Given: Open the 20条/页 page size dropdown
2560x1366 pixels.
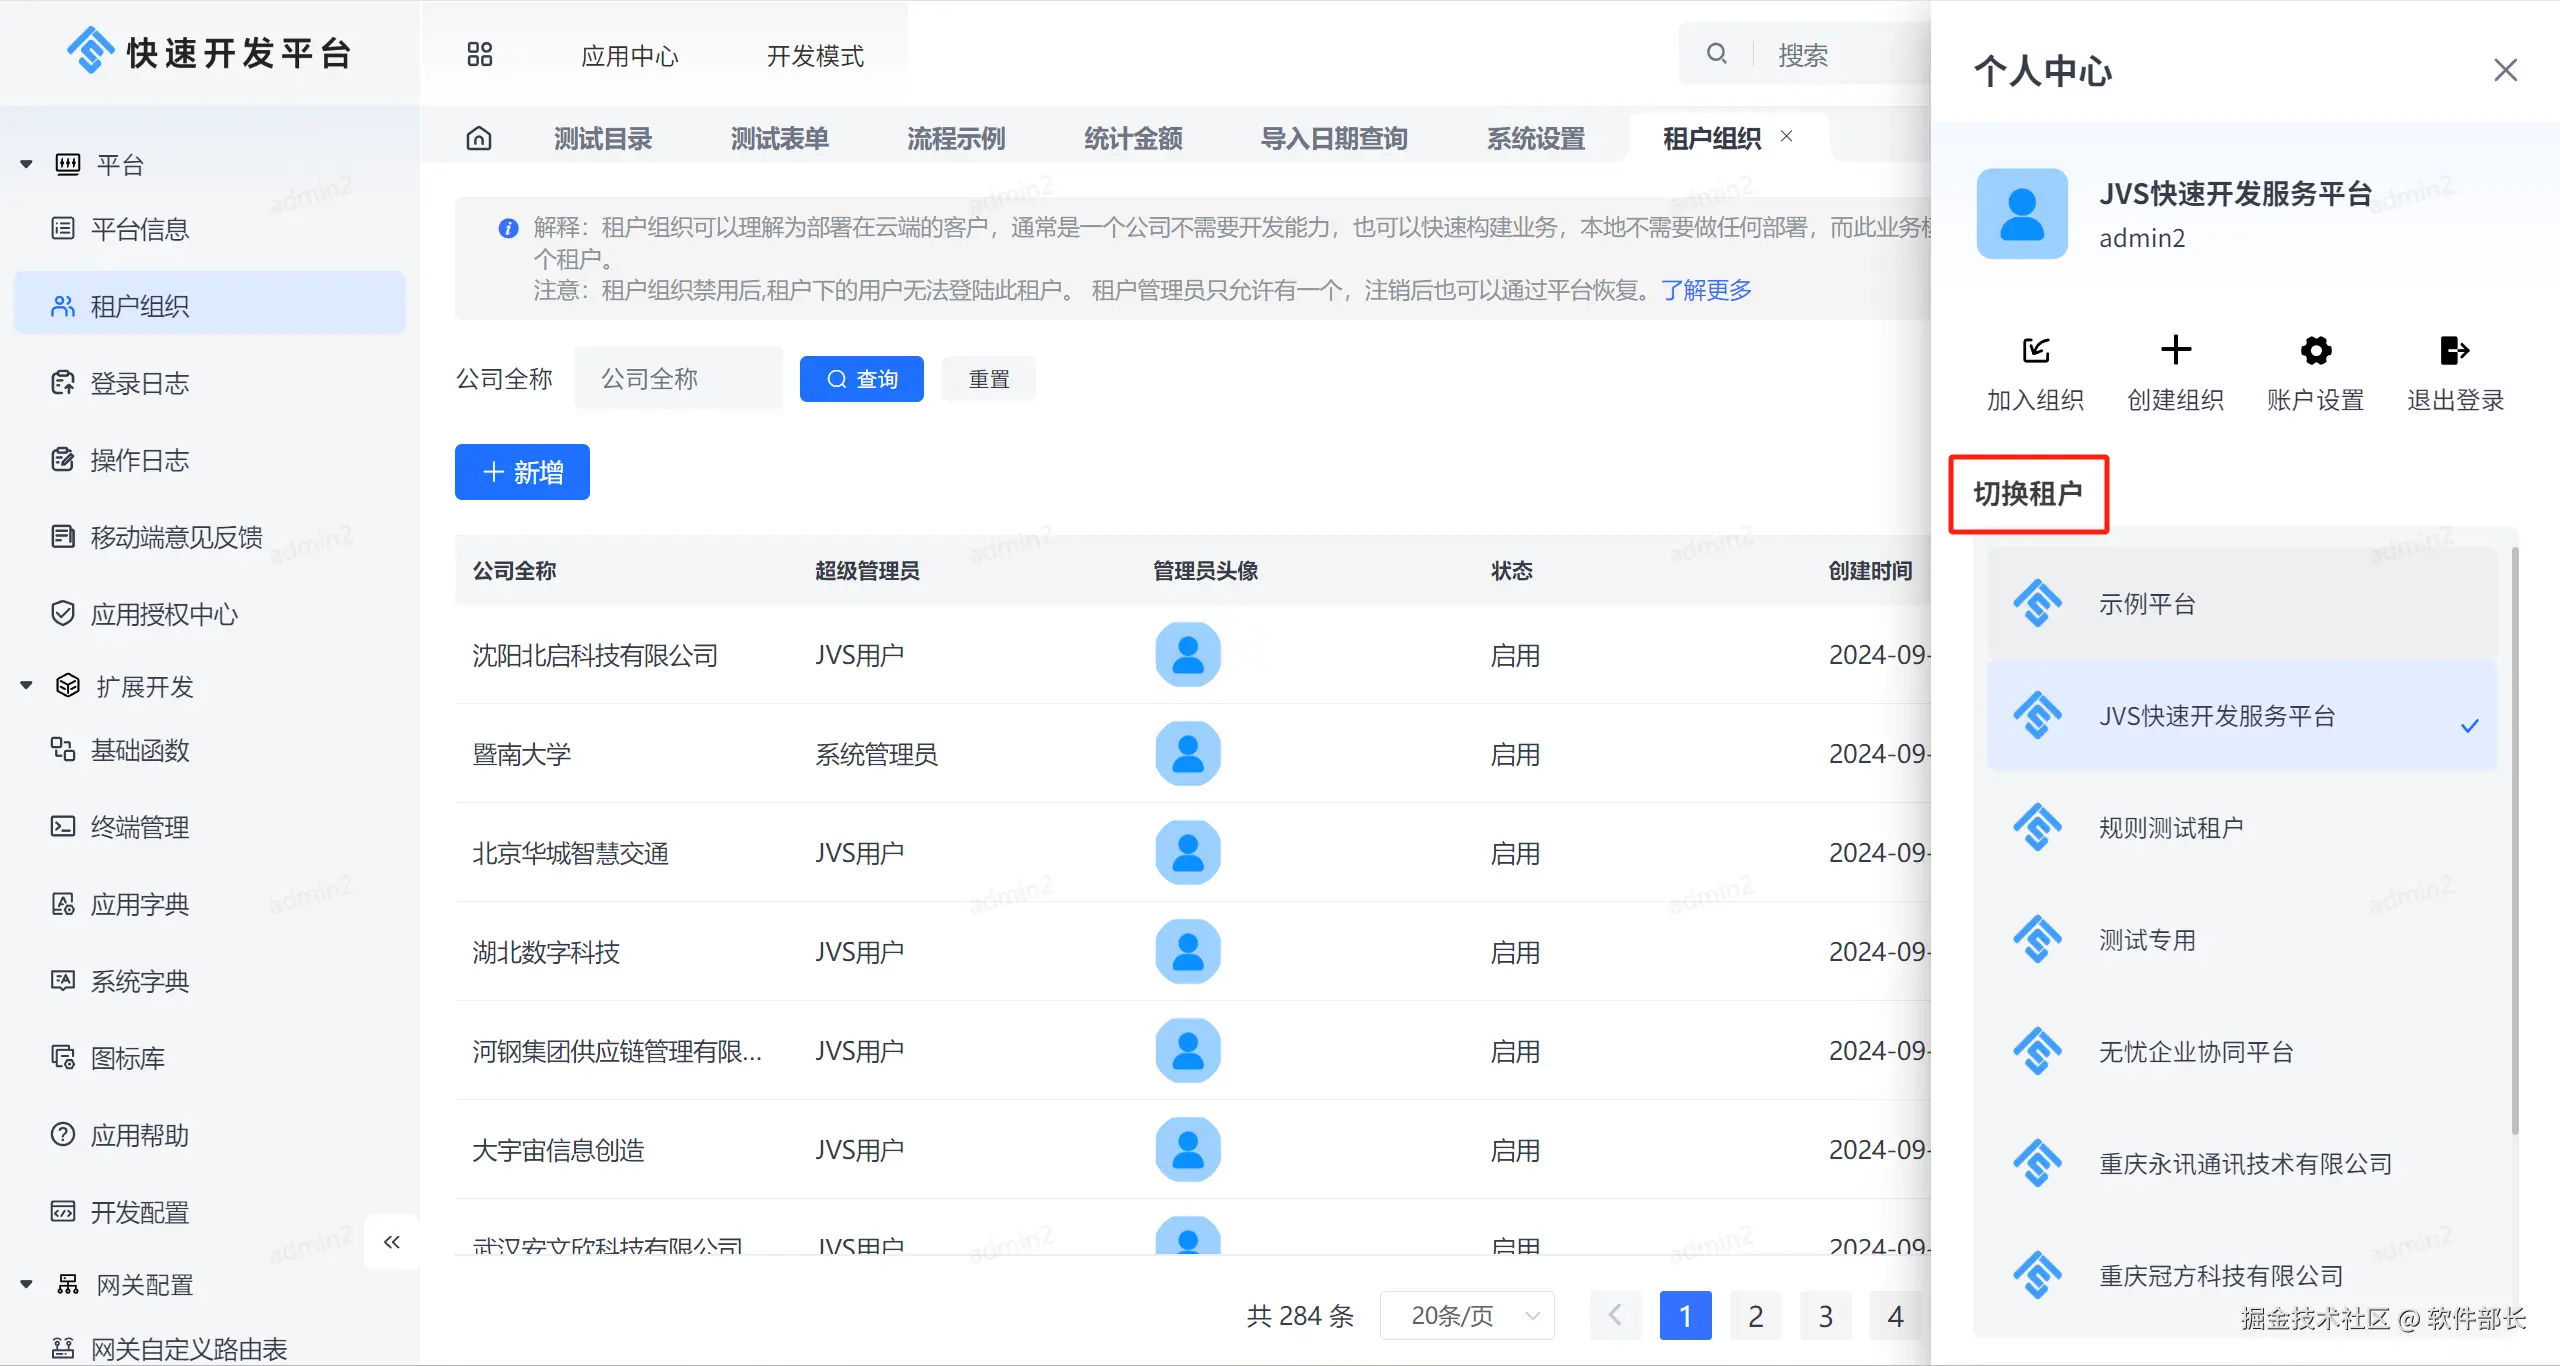Looking at the screenshot, I should point(1467,1316).
